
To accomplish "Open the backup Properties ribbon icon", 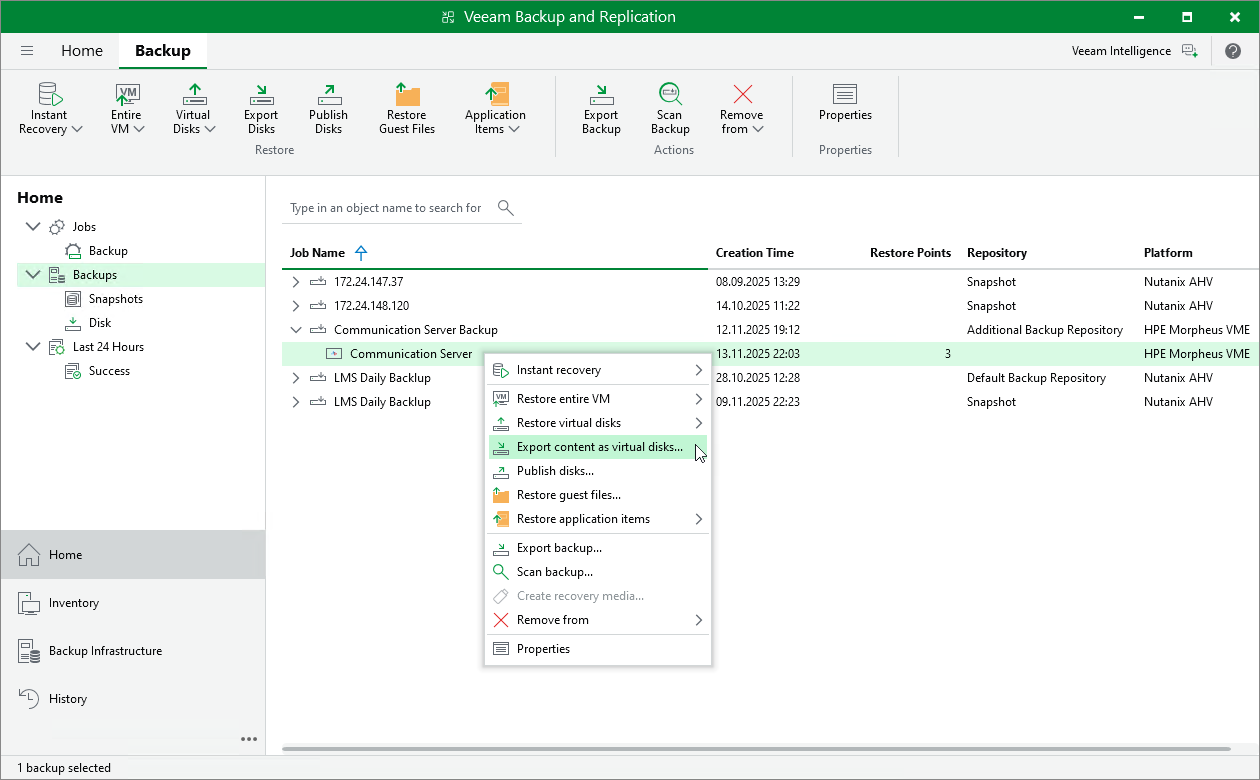I will click(845, 107).
